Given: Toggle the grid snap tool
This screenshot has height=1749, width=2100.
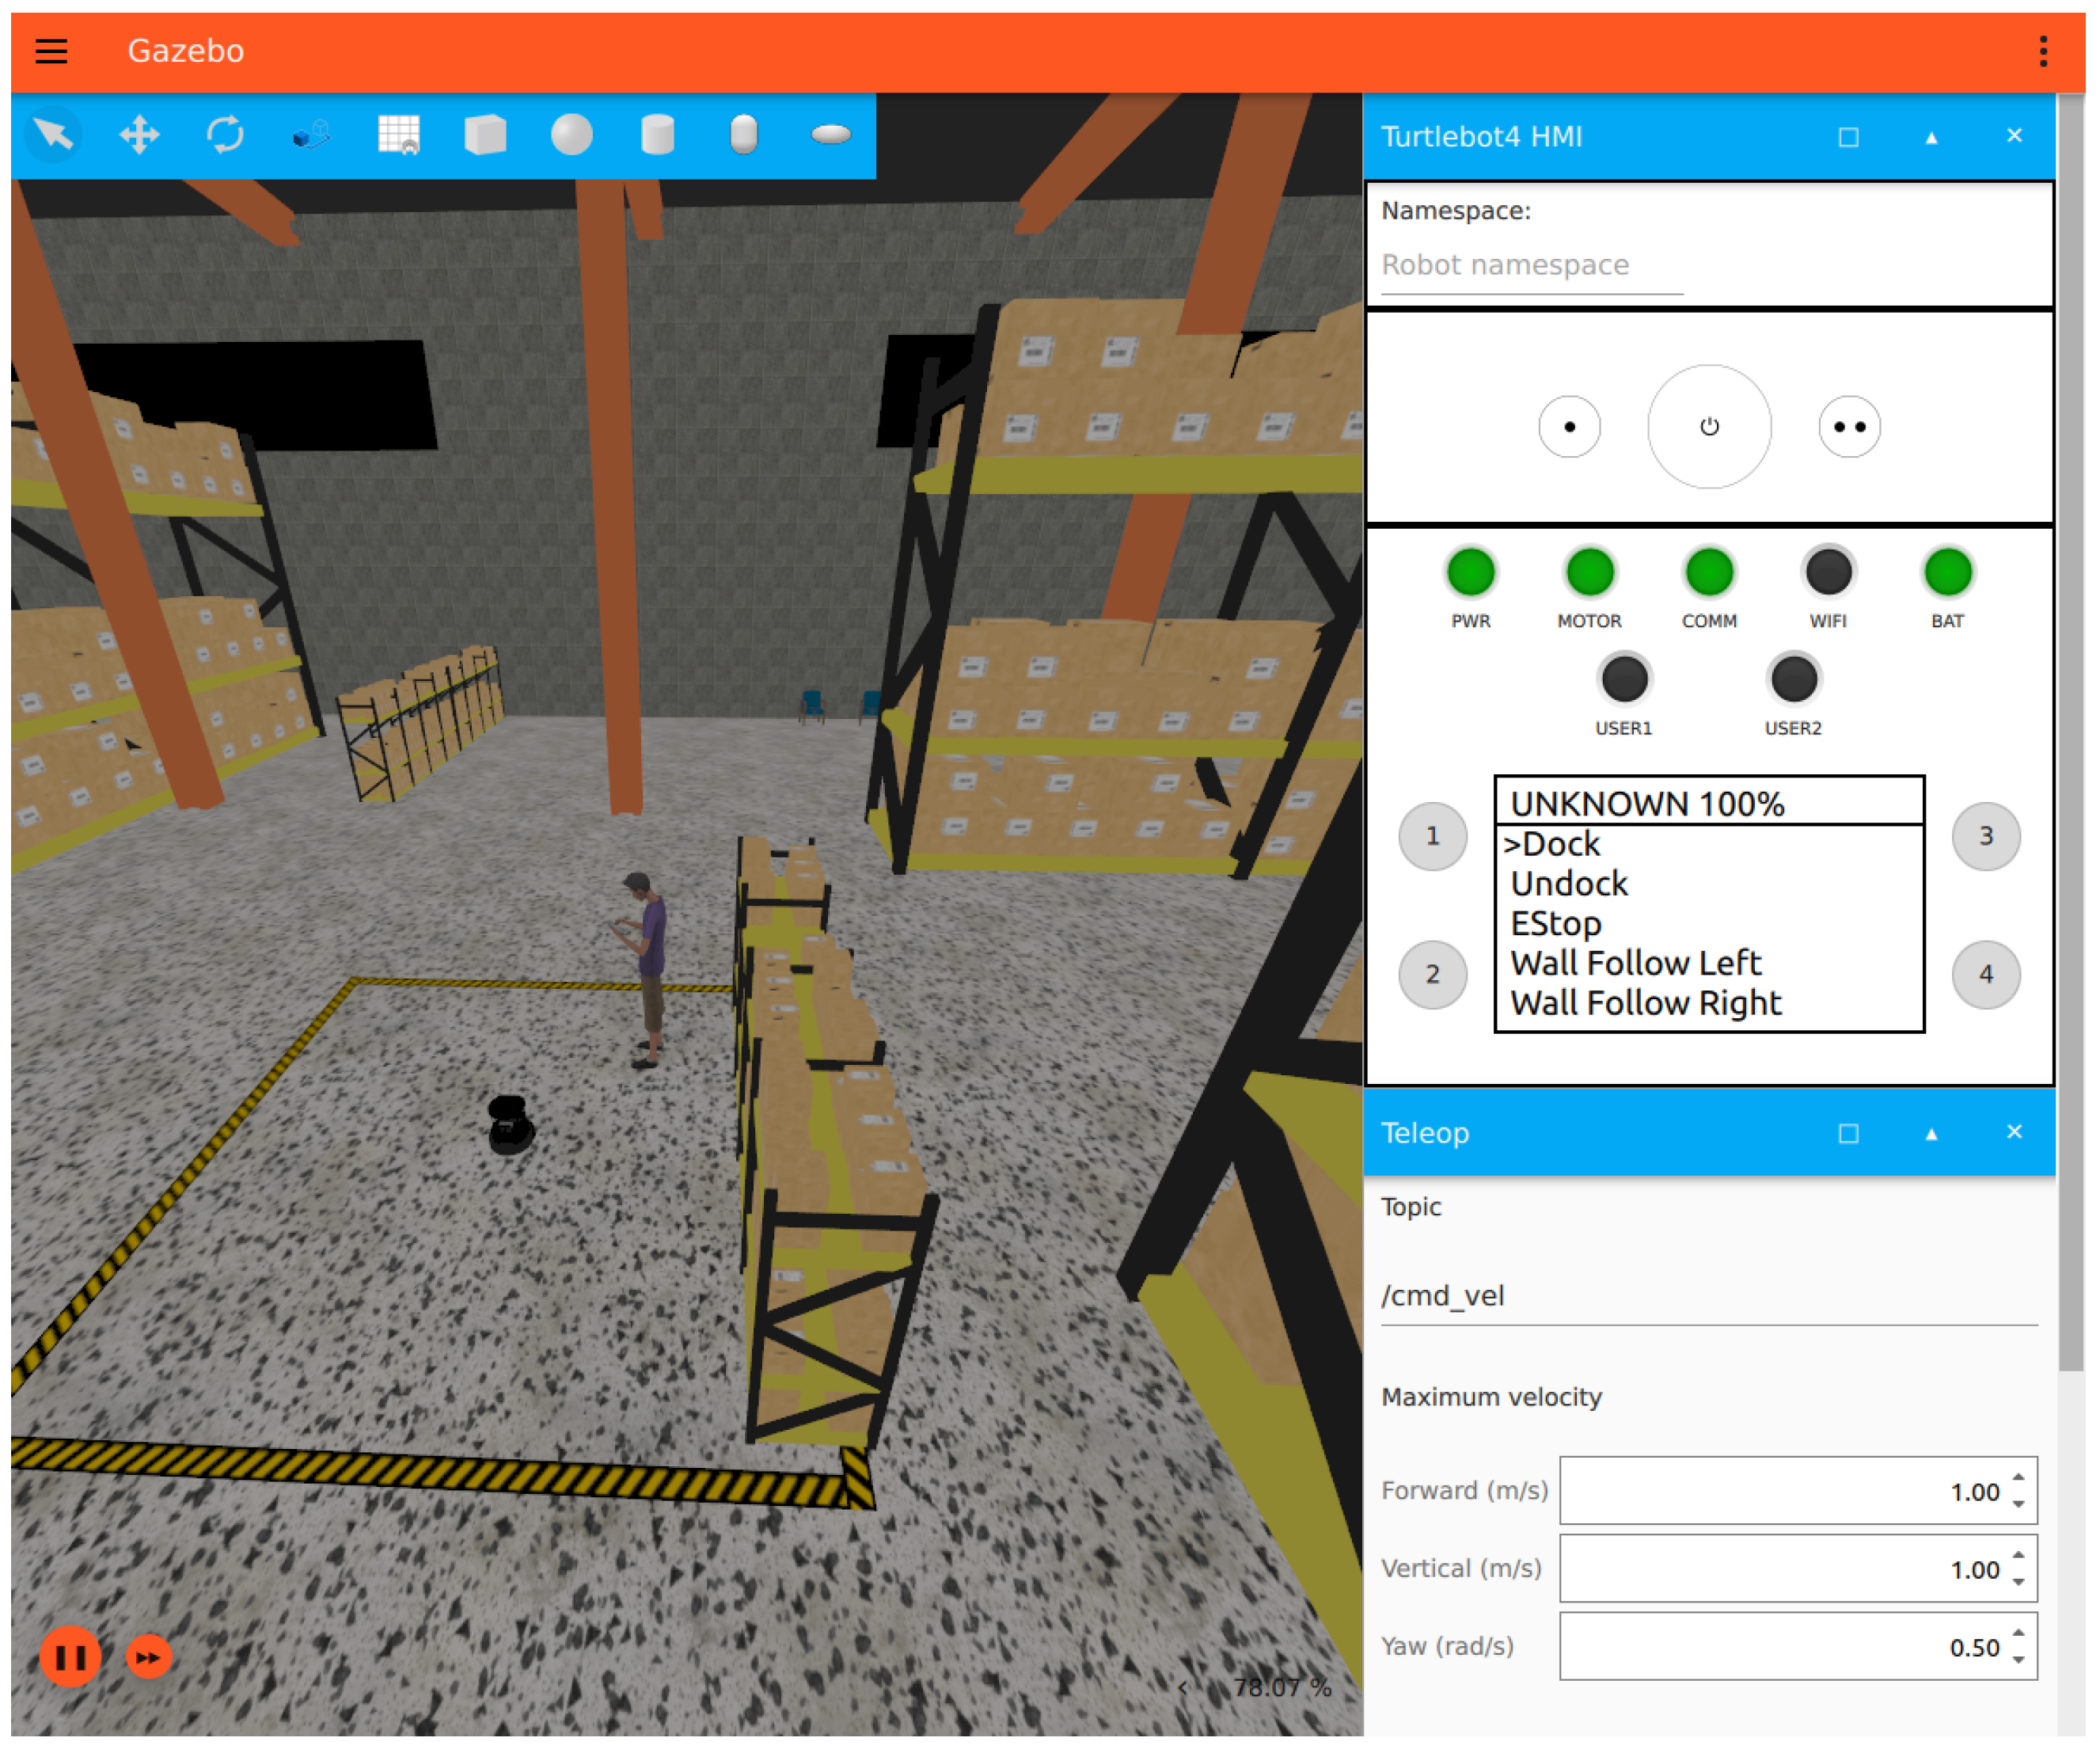Looking at the screenshot, I should click(399, 134).
